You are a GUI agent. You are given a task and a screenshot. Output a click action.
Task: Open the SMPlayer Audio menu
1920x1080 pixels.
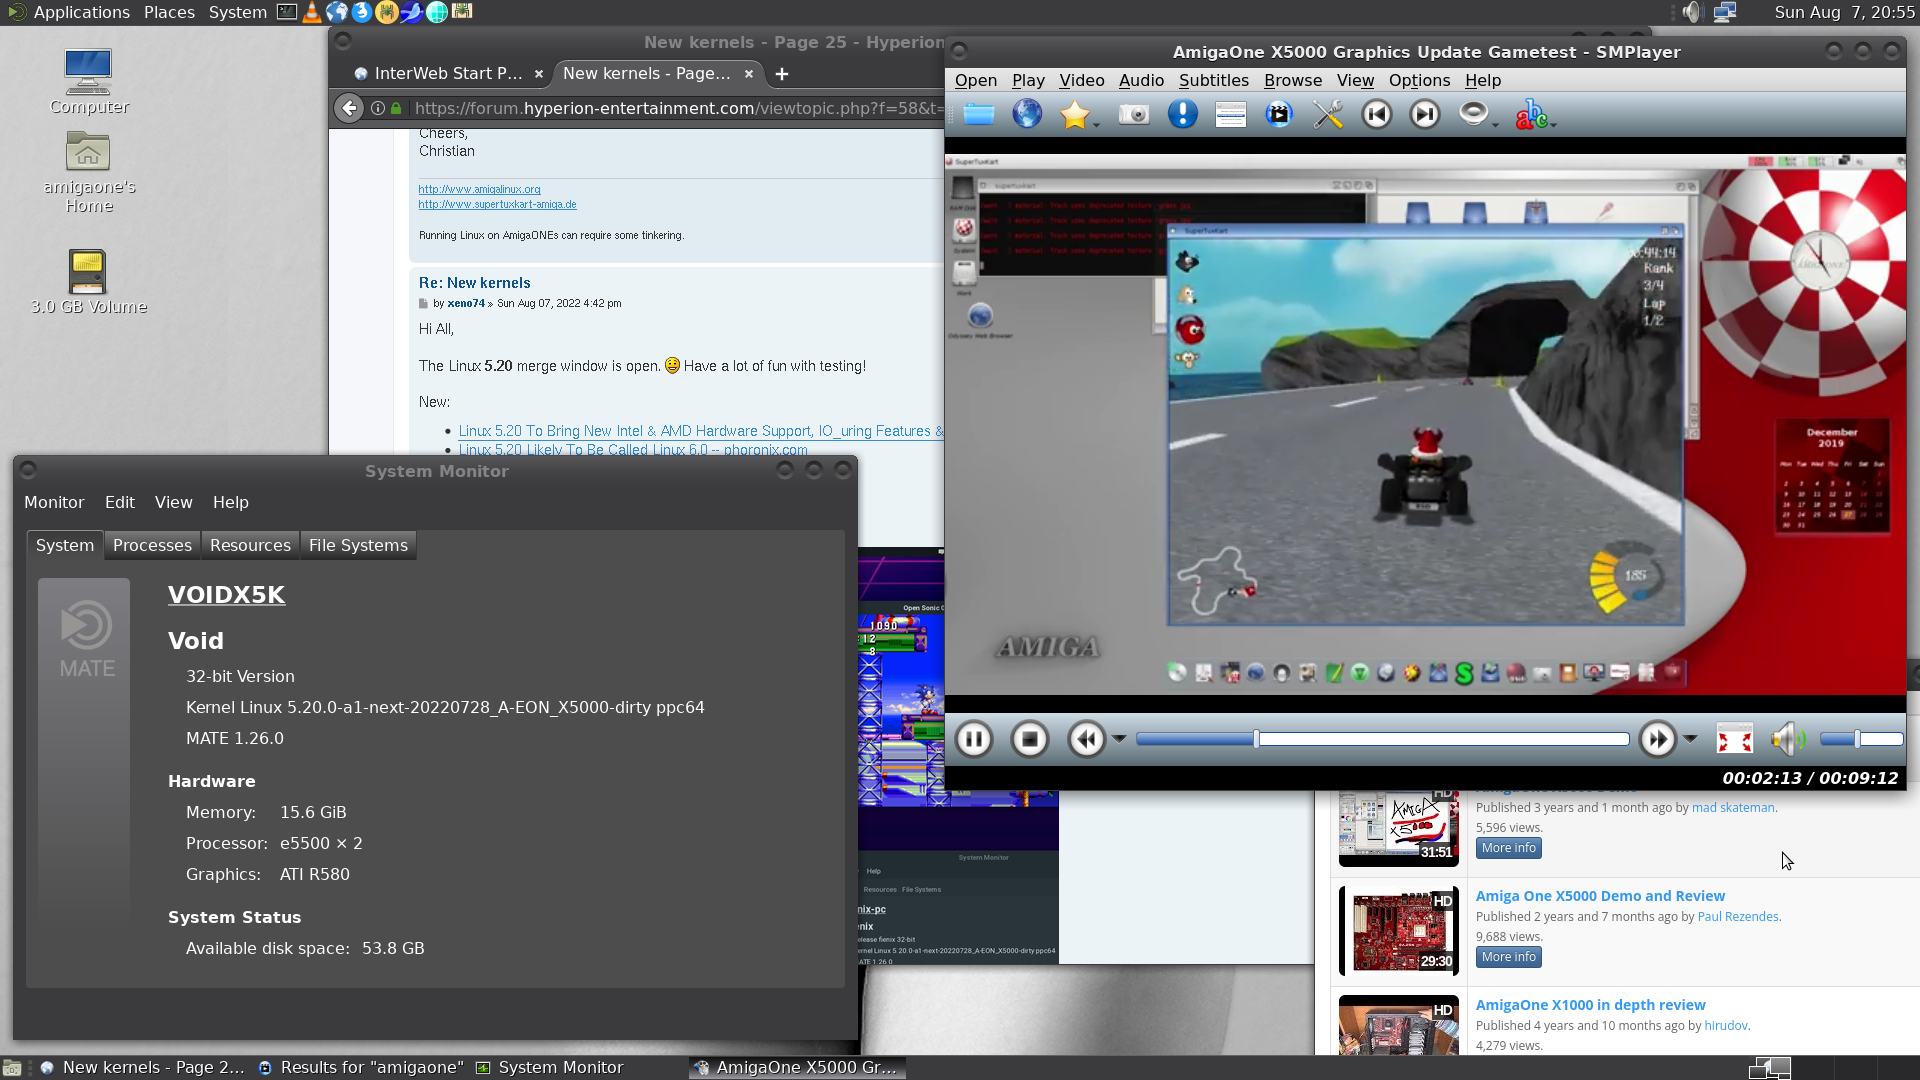pos(1141,80)
